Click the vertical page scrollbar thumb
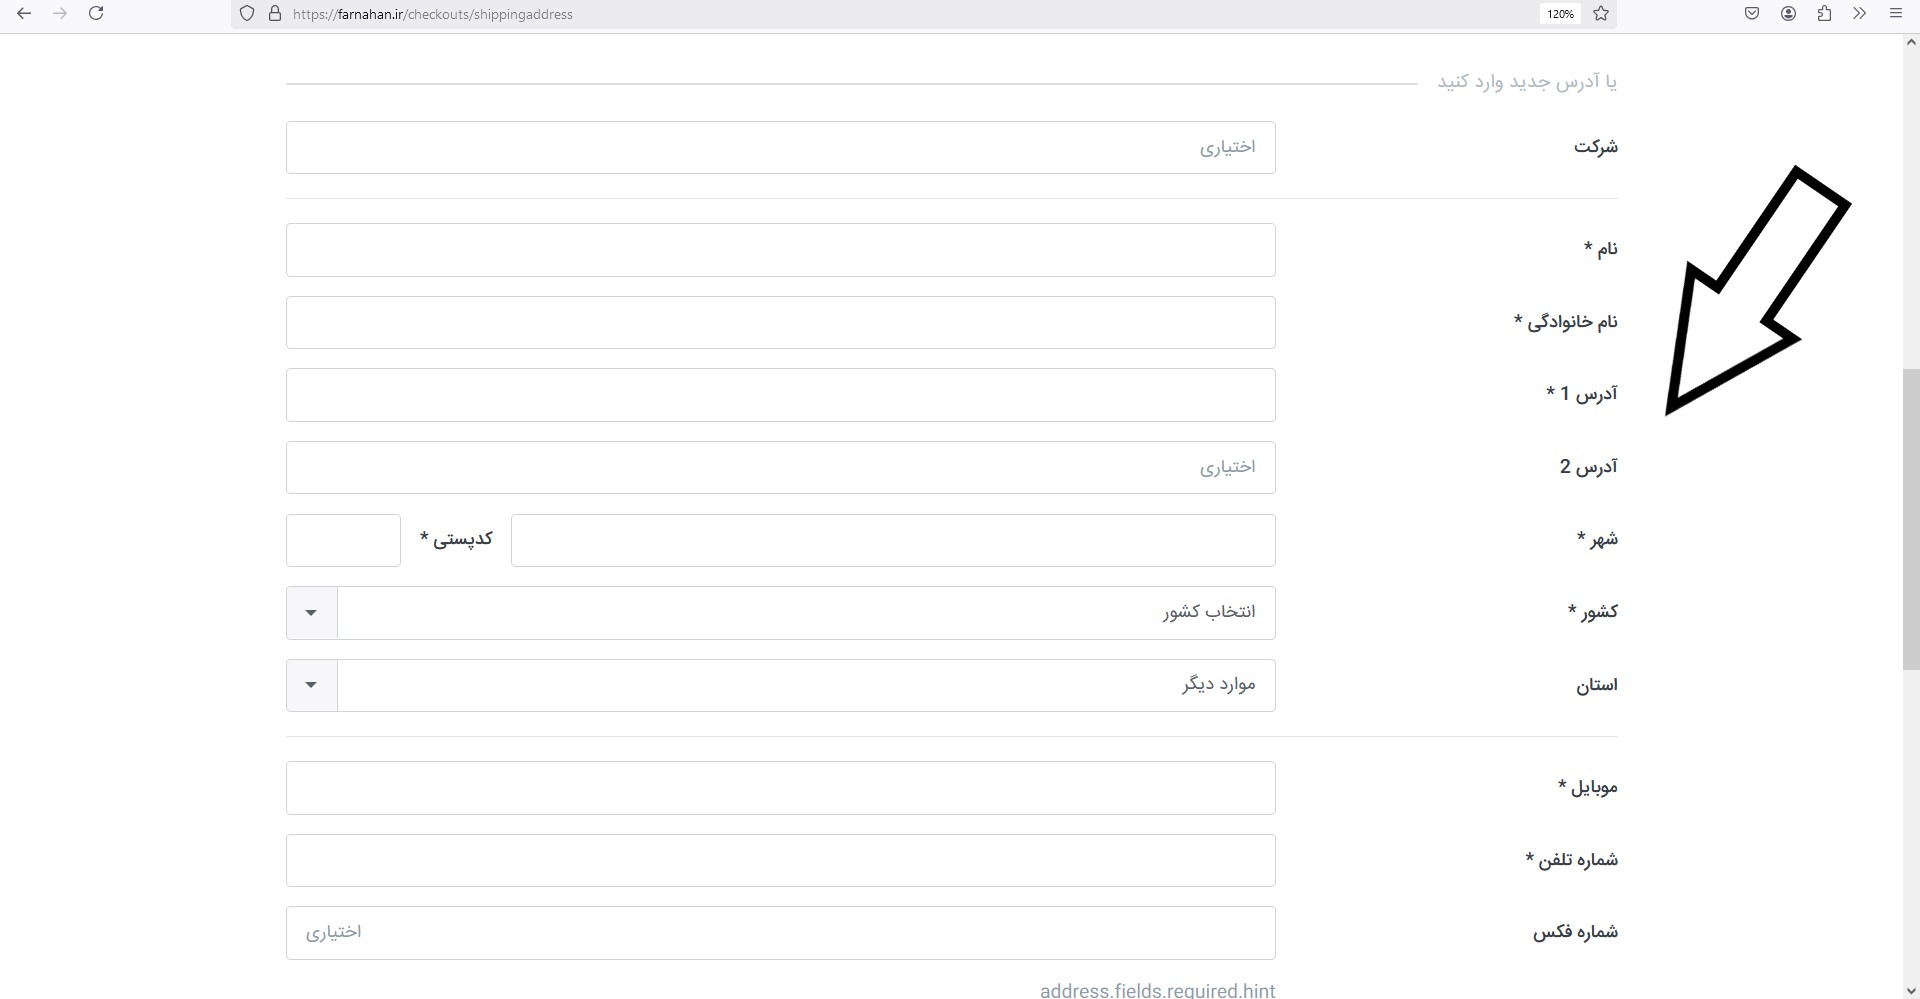1920x999 pixels. pos(1911,519)
